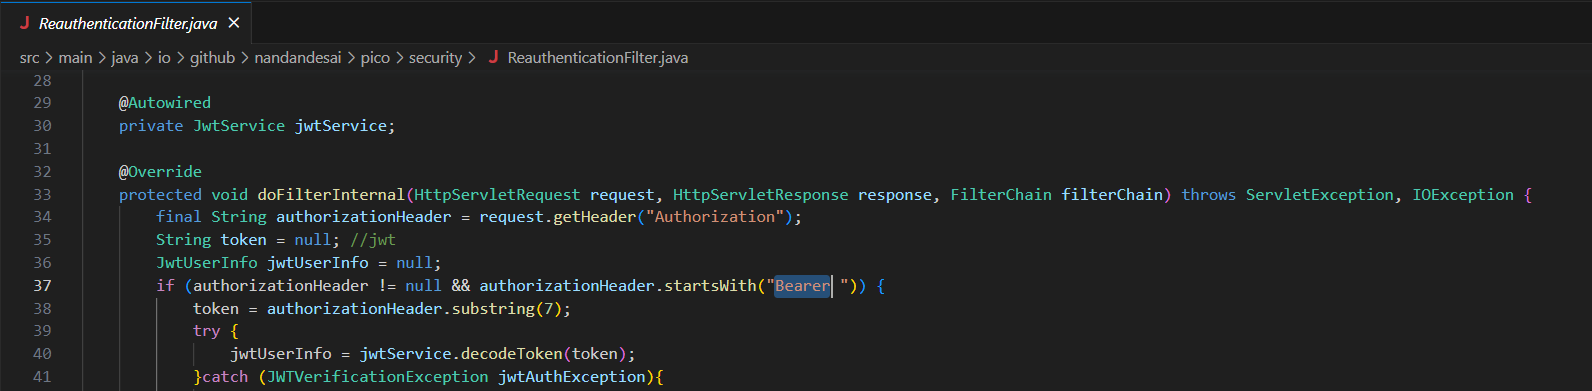Click the HttpServletRequest parameter type
Viewport: 1592px width, 391px height.
point(497,195)
